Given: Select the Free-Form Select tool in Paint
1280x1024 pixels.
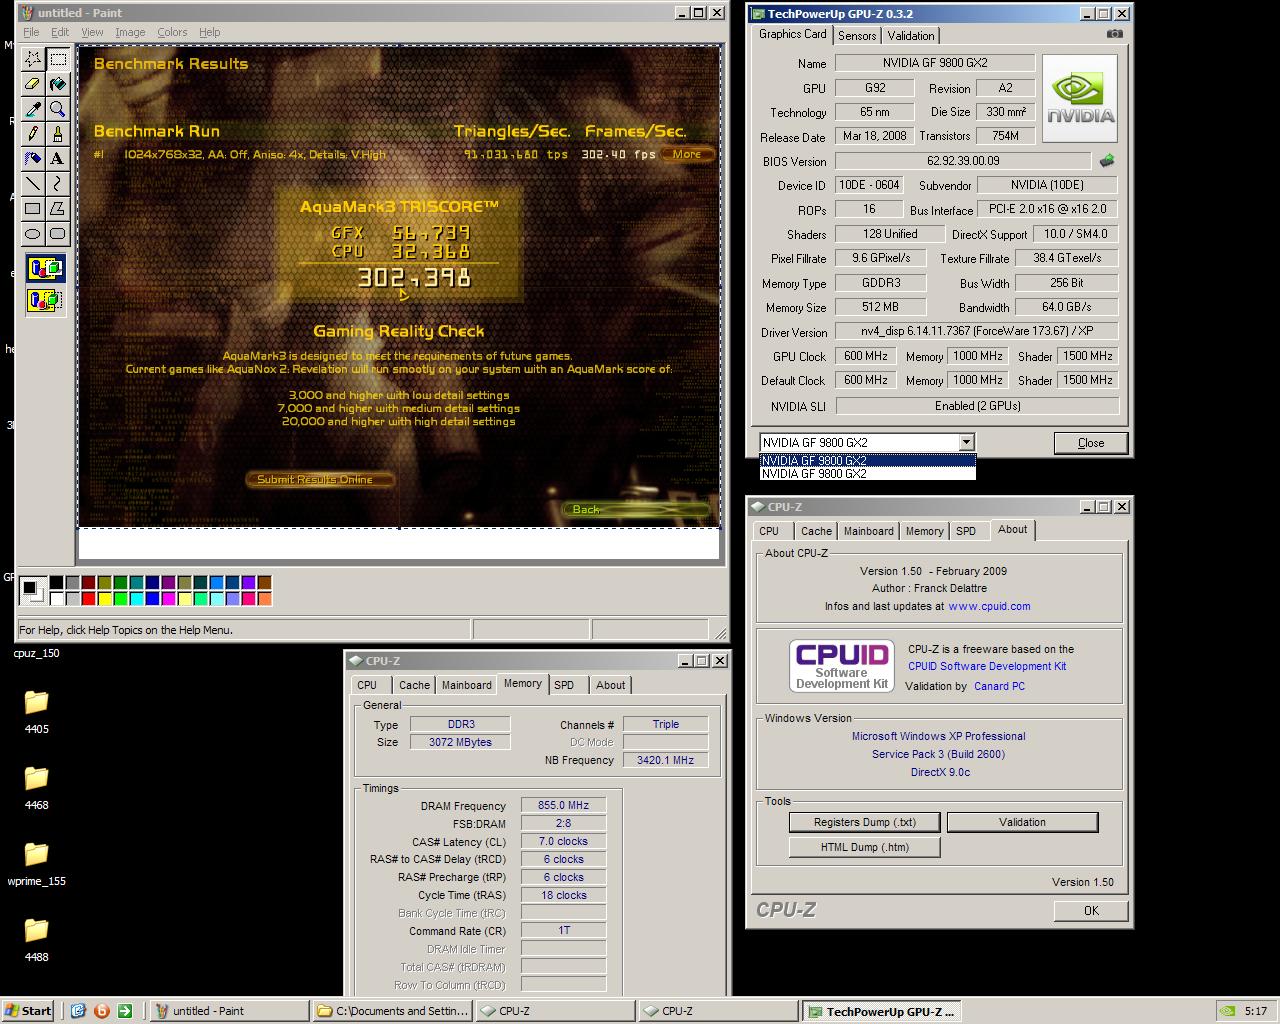Looking at the screenshot, I should pos(33,59).
